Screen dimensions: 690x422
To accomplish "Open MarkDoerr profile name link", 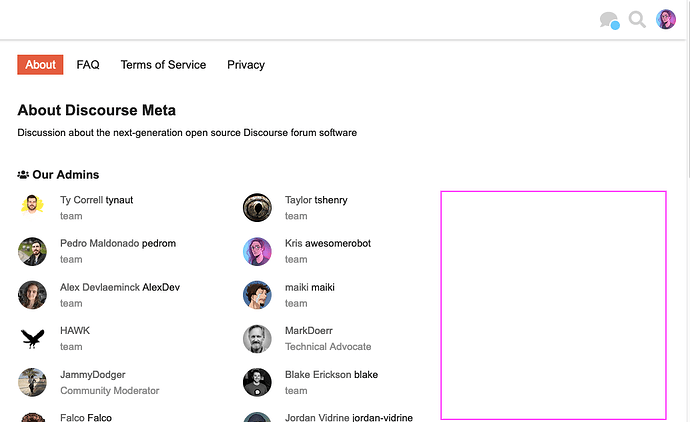I will click(x=308, y=330).
